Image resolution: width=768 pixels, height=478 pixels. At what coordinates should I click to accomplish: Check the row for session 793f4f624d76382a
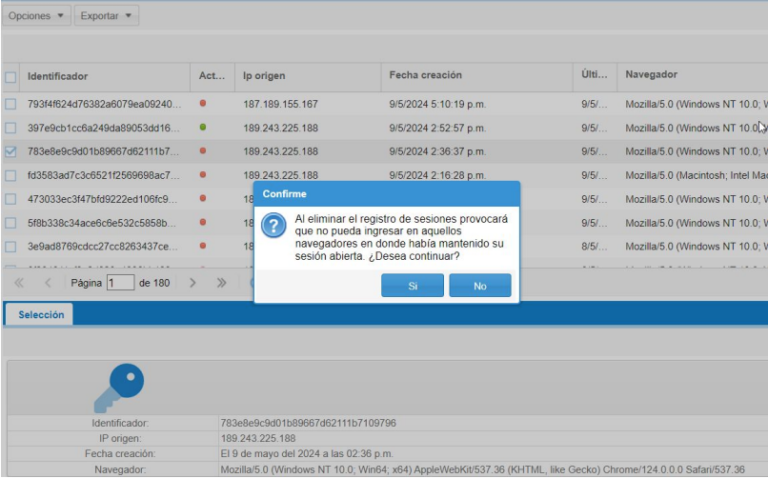click(10, 104)
